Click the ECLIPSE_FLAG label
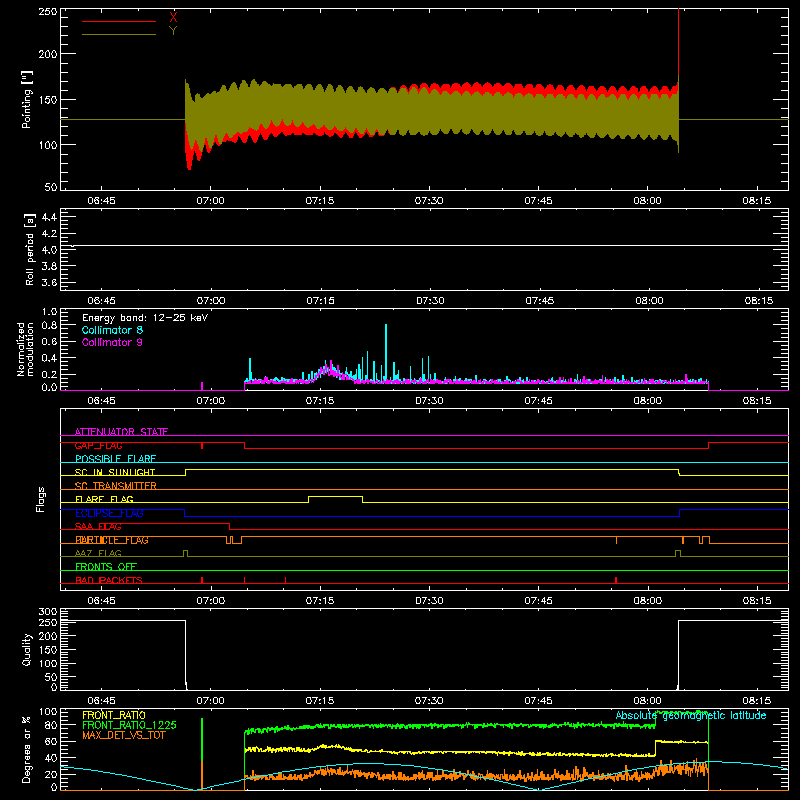800x800 pixels. (x=109, y=513)
